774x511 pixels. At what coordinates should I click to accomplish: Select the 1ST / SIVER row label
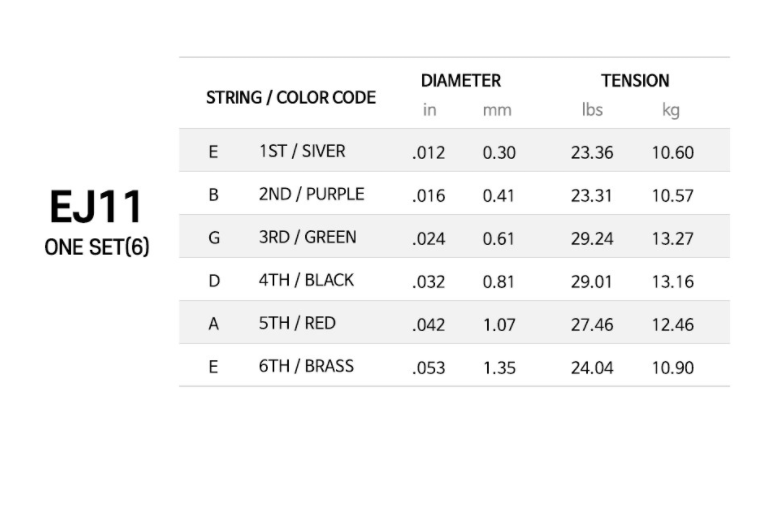302,151
